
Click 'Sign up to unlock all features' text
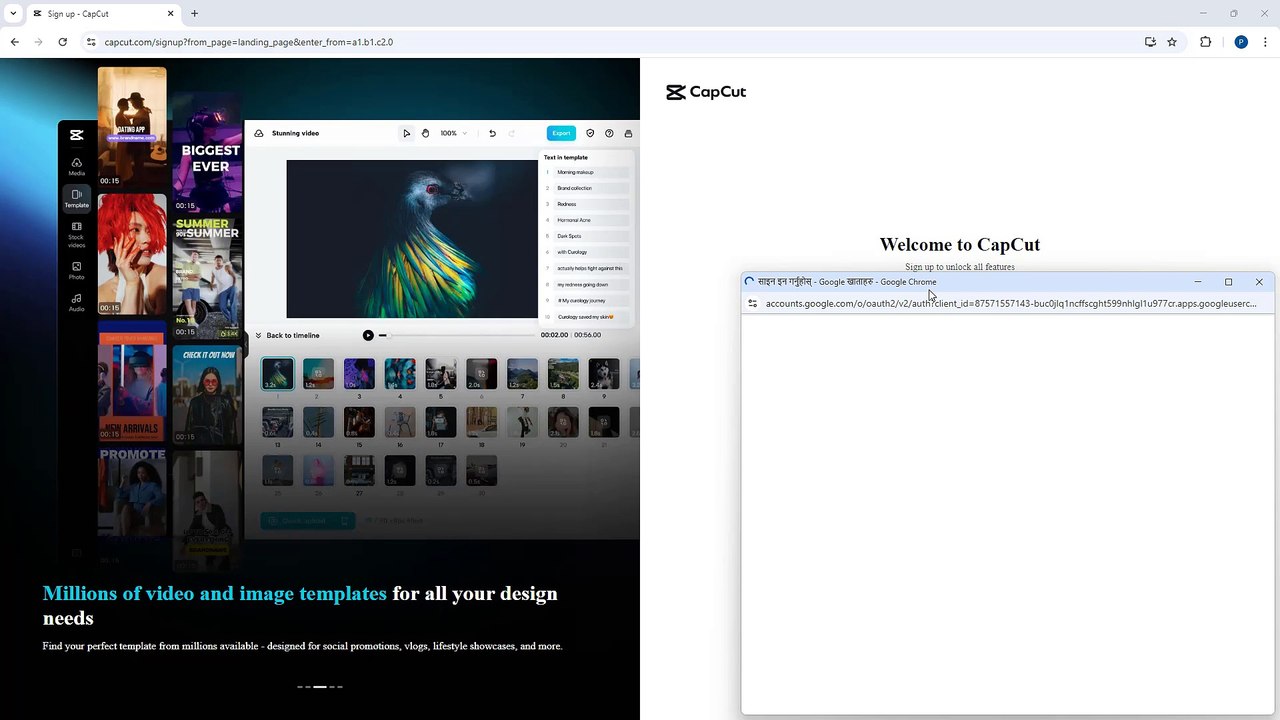(960, 267)
